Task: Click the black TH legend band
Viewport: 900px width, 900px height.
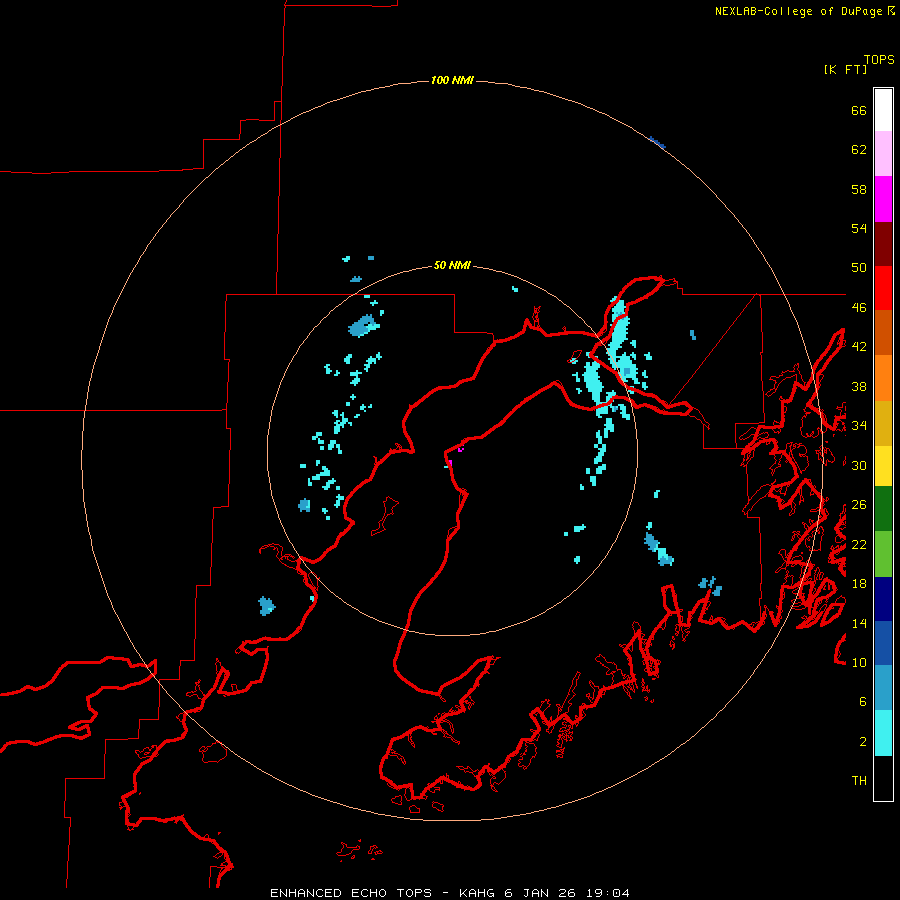Action: [883, 778]
